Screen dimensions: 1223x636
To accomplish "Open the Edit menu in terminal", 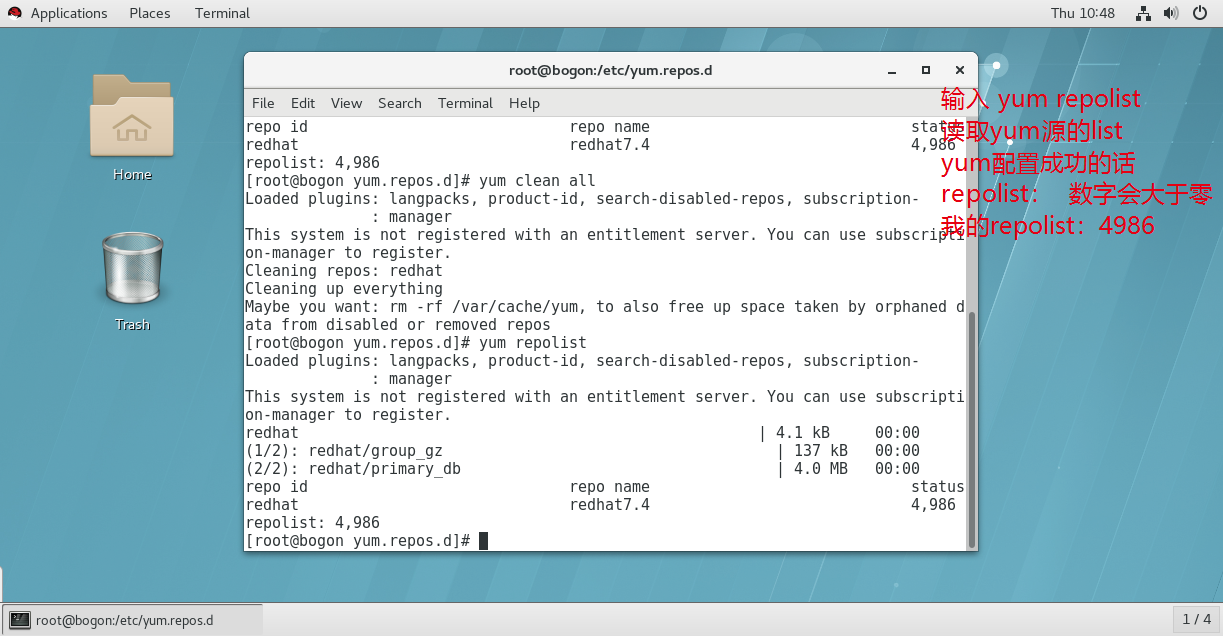I will (x=303, y=103).
